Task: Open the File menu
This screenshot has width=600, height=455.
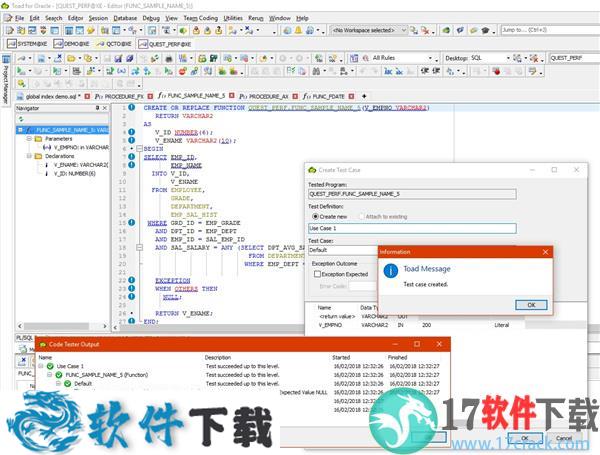Action: [x=20, y=18]
